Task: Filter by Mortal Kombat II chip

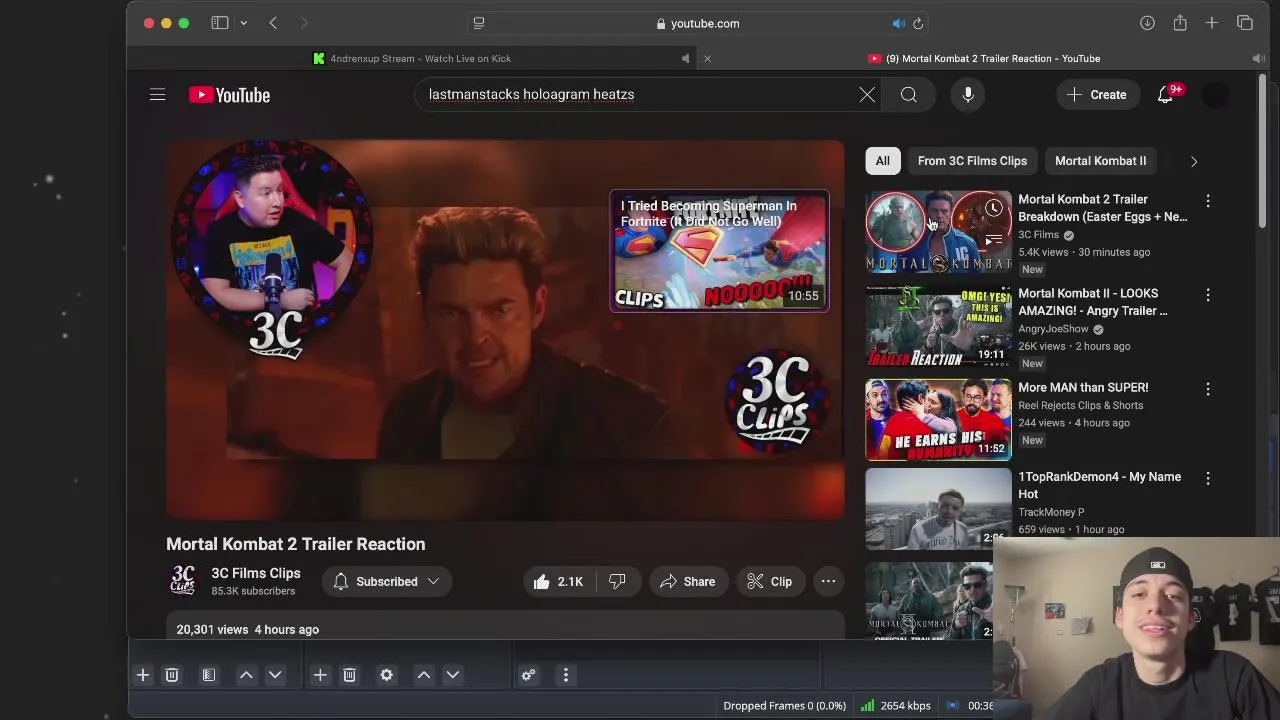Action: pyautogui.click(x=1101, y=161)
